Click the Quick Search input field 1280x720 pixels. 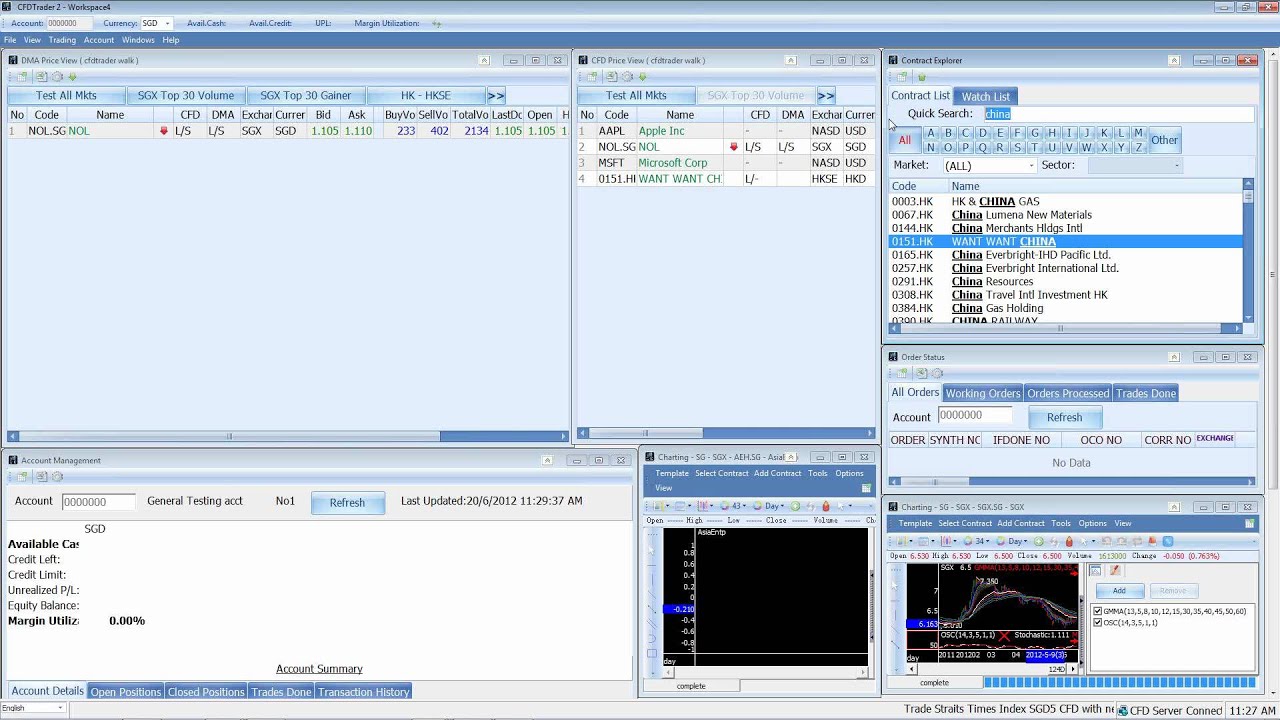[1118, 114]
